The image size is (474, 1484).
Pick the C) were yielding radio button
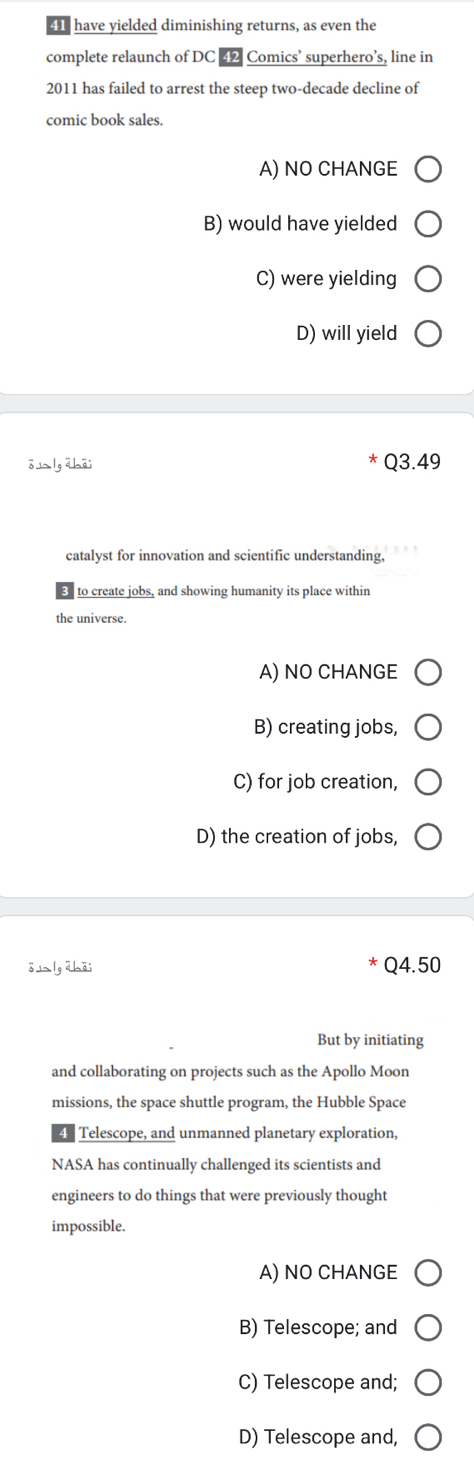coord(428,278)
